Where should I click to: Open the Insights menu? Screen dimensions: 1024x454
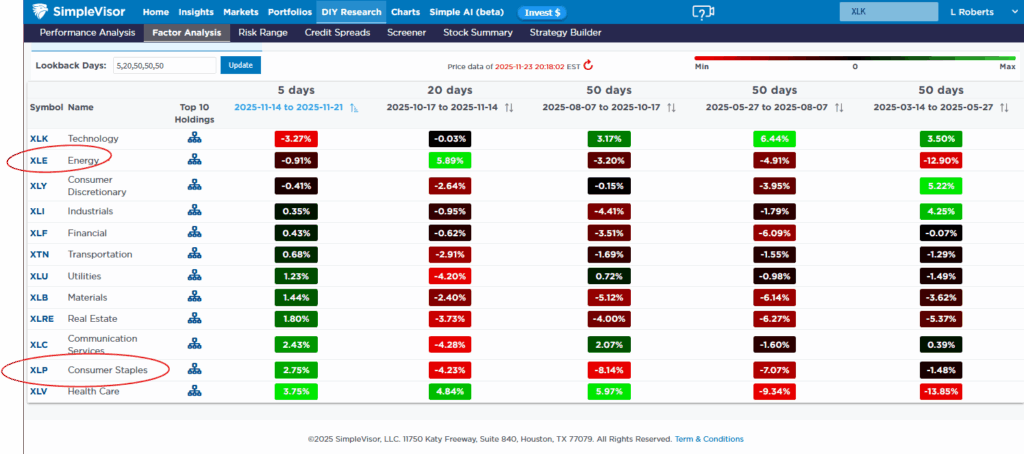tap(196, 12)
